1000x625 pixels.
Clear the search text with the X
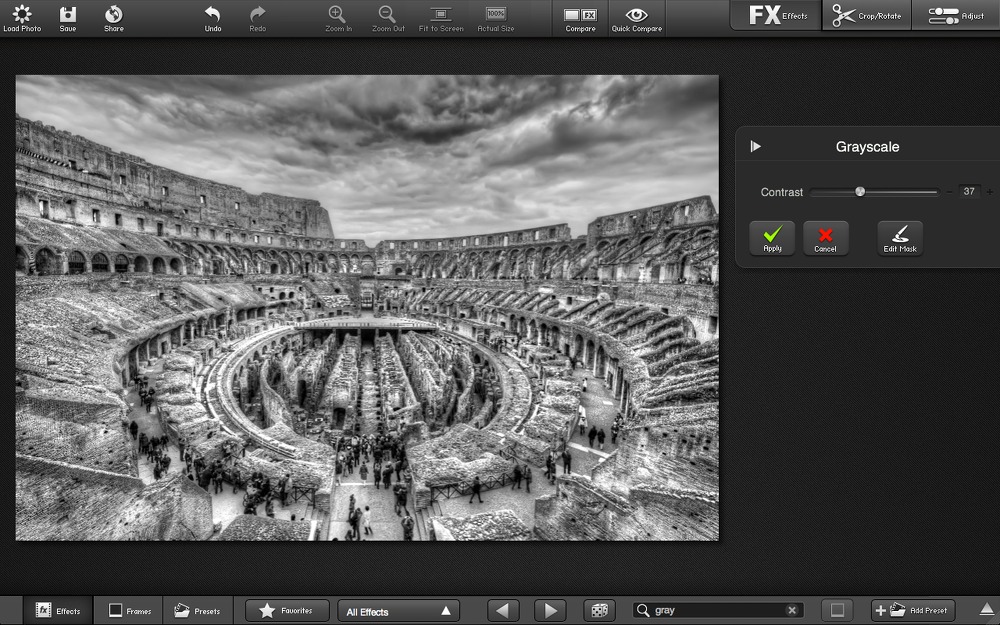point(792,610)
